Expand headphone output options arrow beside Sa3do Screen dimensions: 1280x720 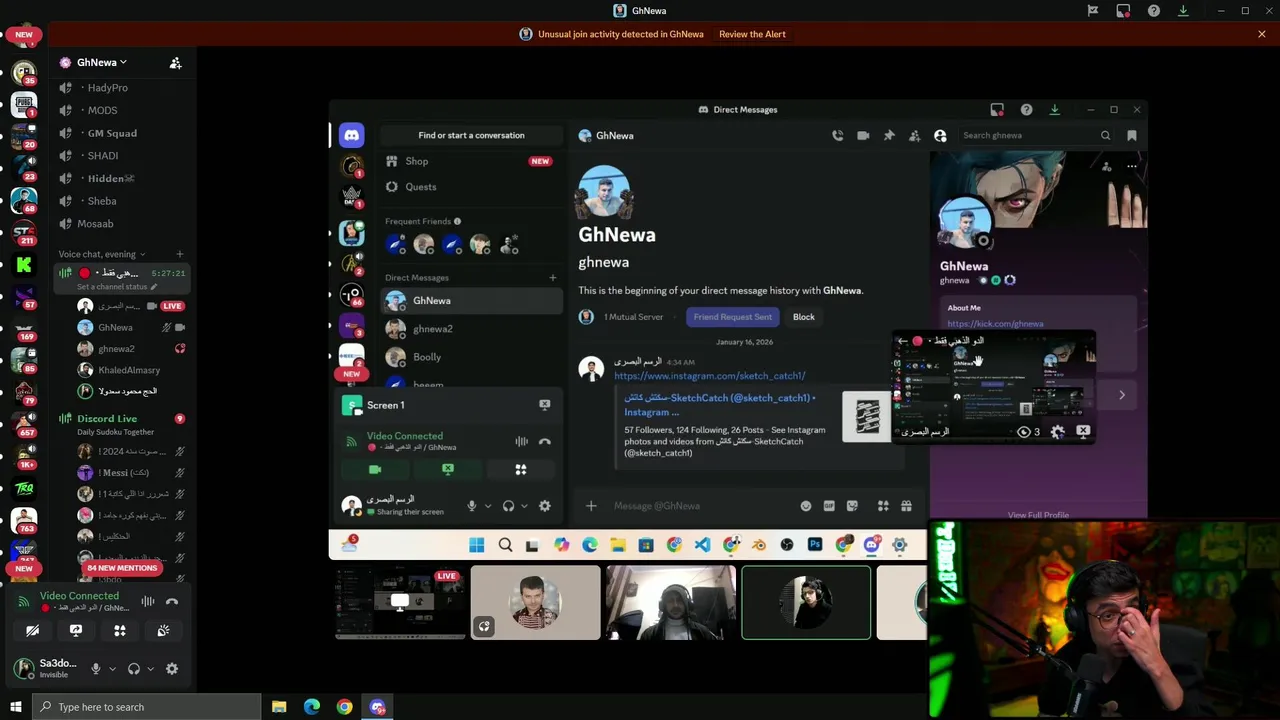(150, 669)
